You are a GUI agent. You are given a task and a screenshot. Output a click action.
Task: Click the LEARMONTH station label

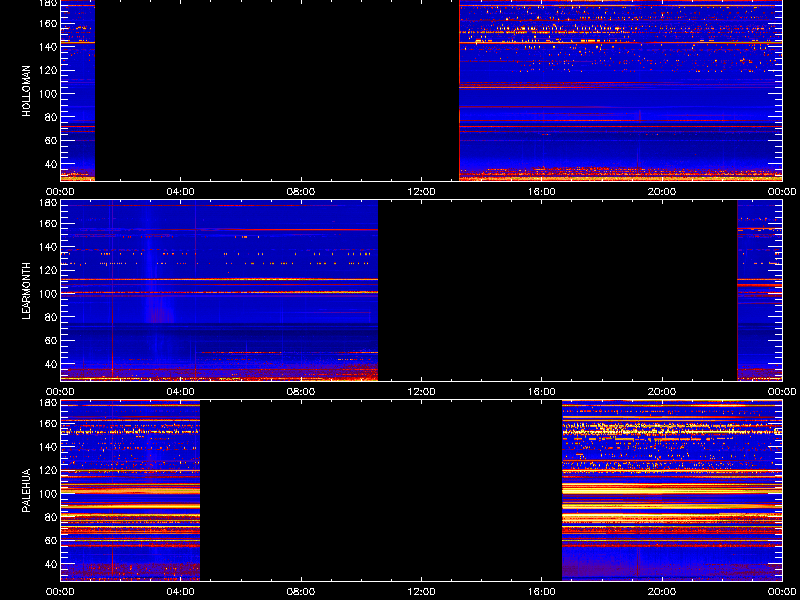click(27, 291)
